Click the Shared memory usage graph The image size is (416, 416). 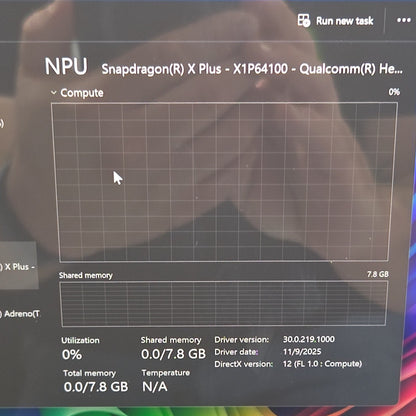pos(223,303)
